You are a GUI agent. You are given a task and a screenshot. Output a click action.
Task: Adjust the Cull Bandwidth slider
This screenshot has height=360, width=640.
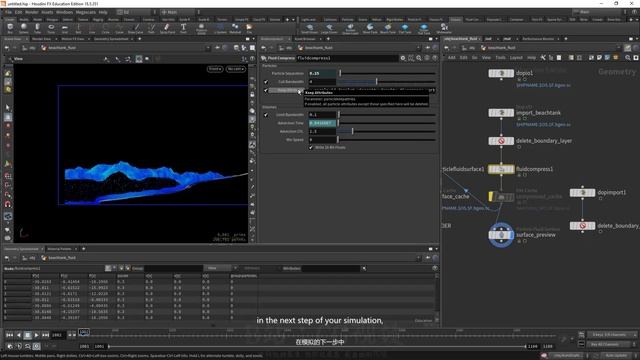(x=387, y=82)
